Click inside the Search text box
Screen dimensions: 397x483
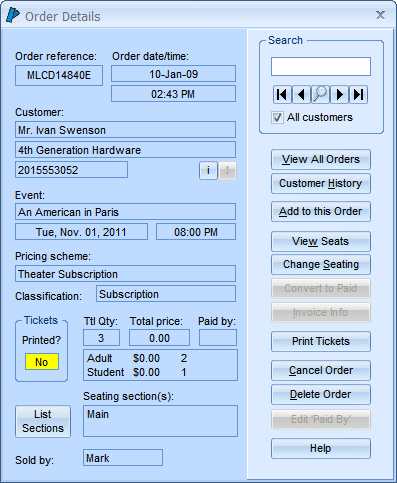click(x=321, y=66)
